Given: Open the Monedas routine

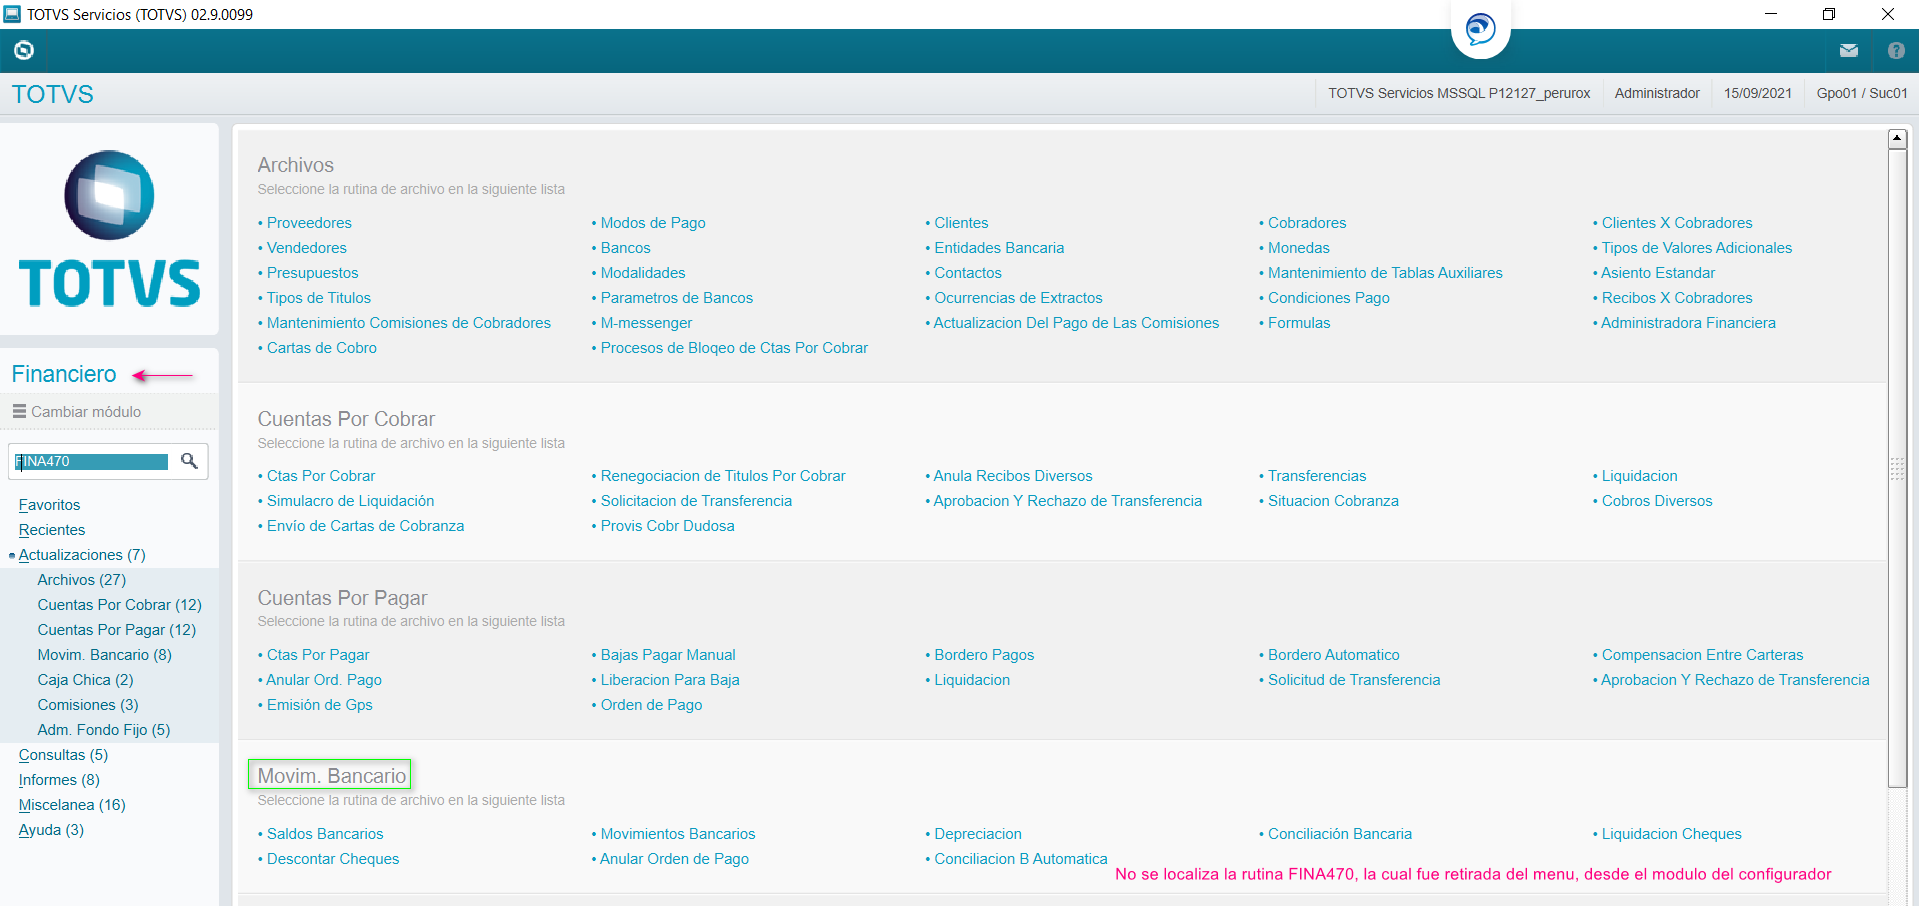Looking at the screenshot, I should [1299, 248].
